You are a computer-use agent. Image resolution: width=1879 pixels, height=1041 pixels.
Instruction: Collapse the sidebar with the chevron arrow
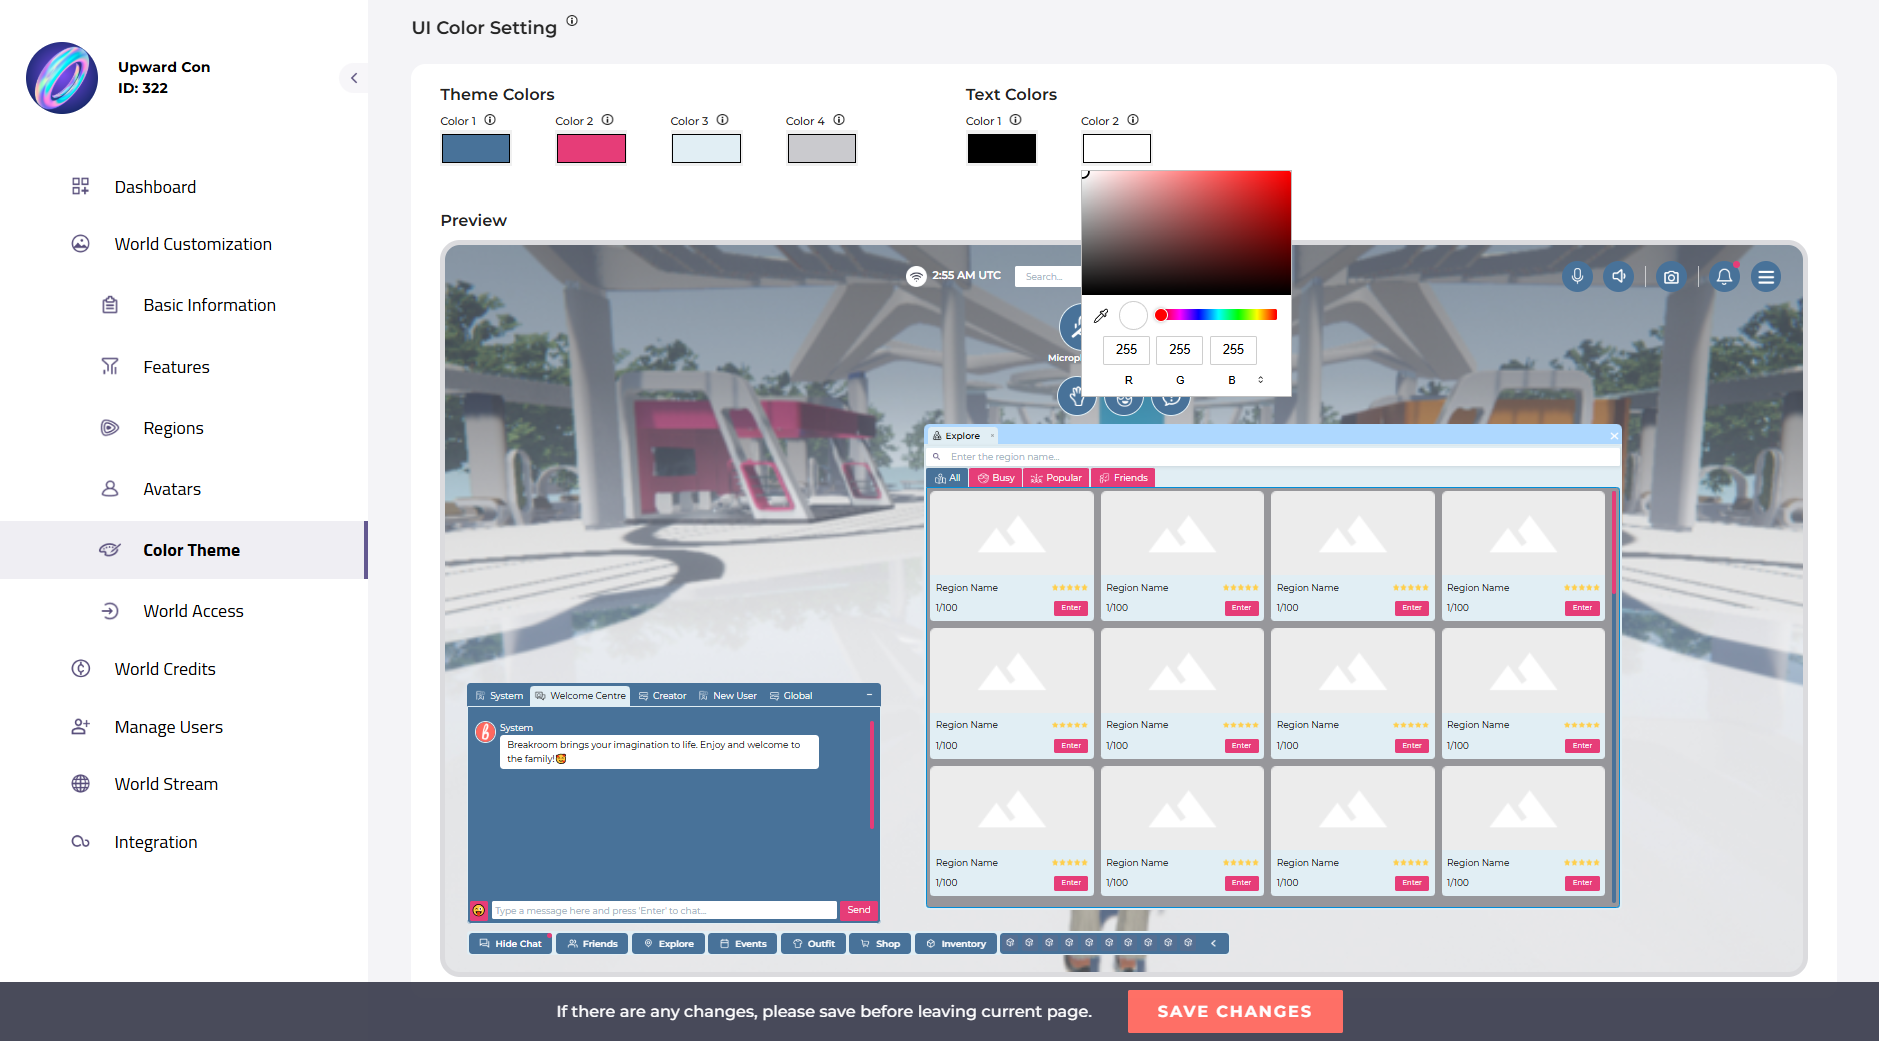354,78
